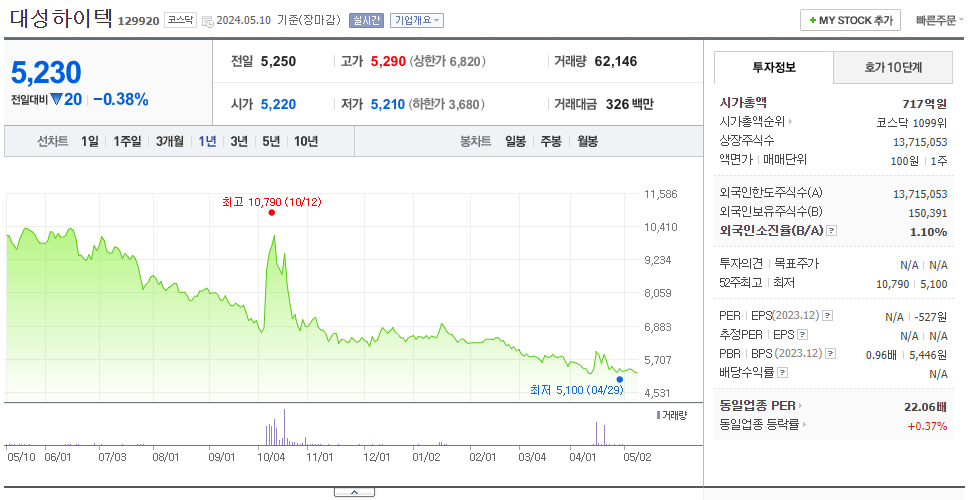Click 외국인소진율 value 1.10%
Screen dimensions: 968x500
[x=928, y=232]
